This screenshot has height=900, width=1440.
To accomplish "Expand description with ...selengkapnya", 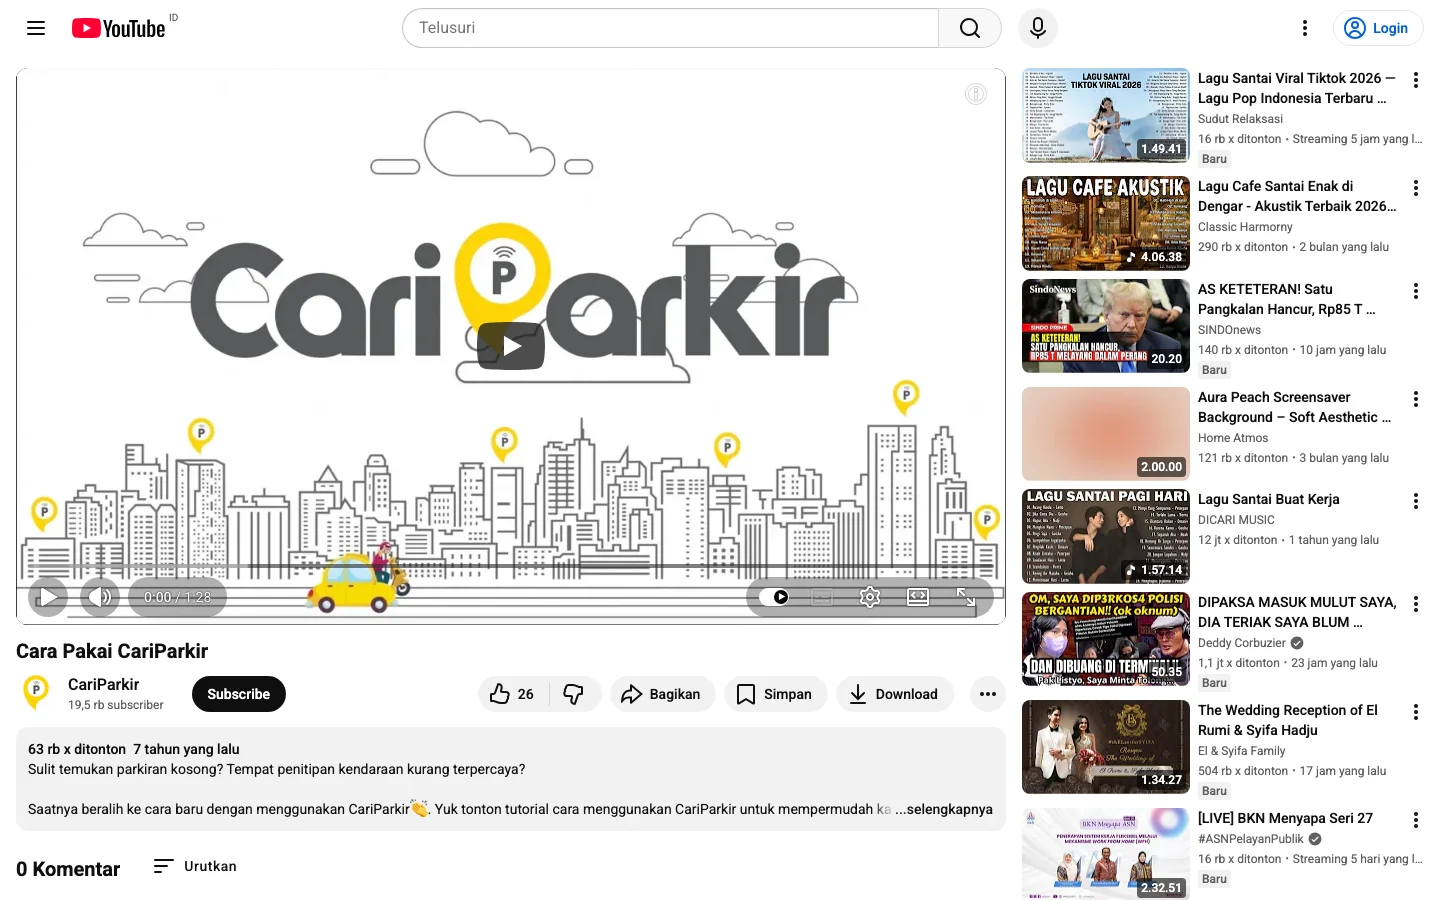I will pyautogui.click(x=944, y=809).
